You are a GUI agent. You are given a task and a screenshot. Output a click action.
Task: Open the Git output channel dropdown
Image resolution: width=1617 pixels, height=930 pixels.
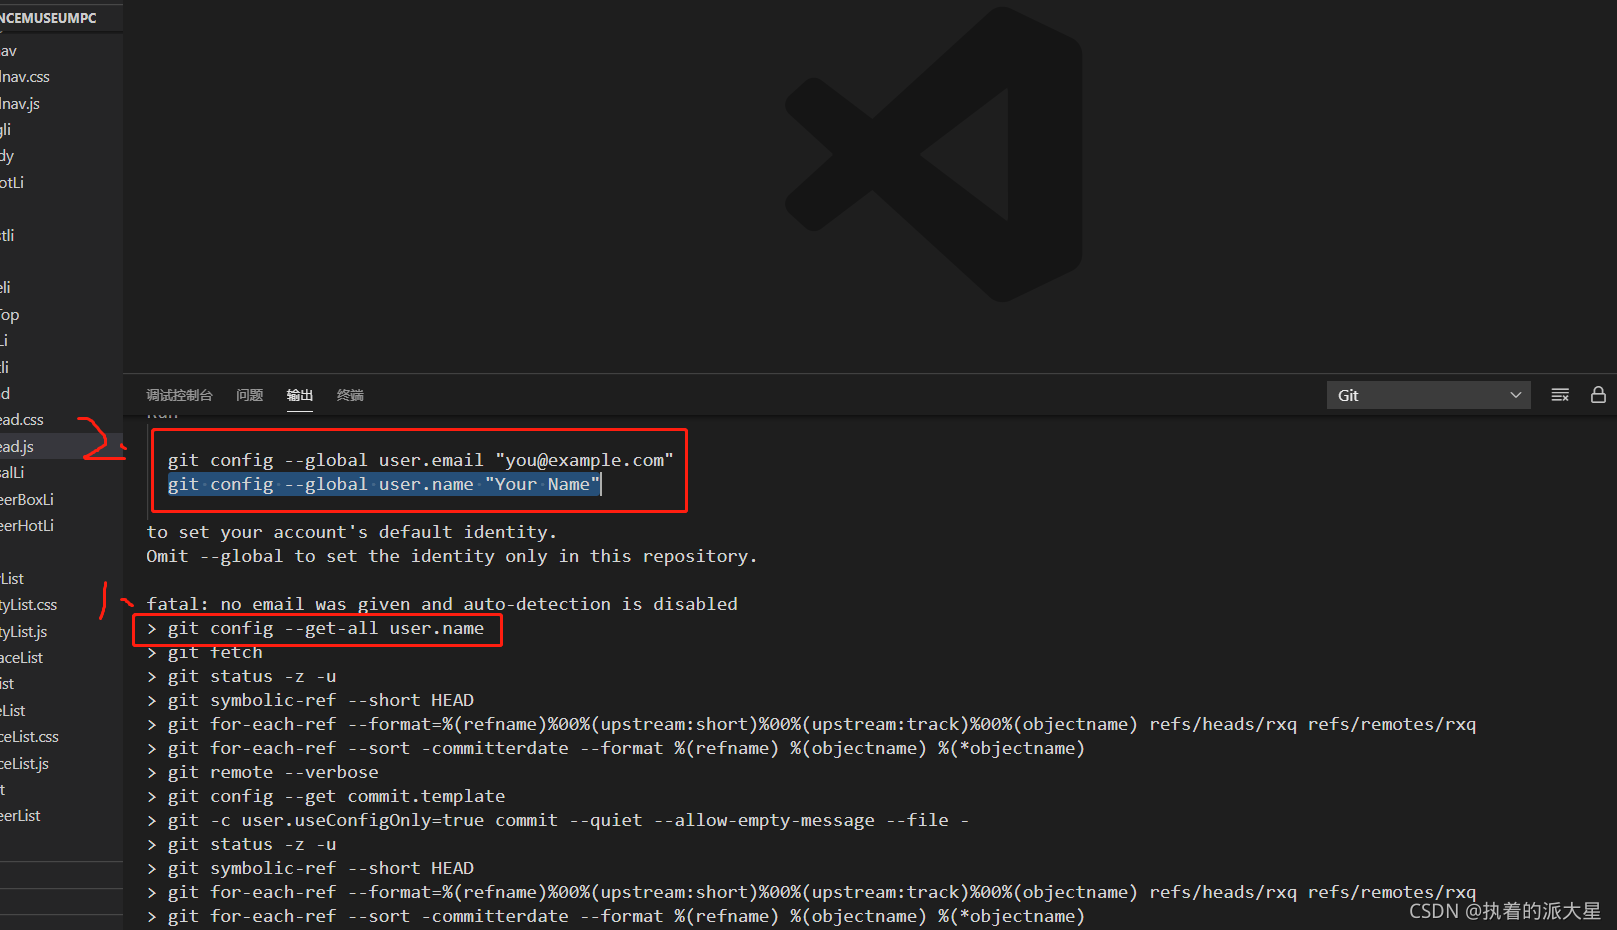pos(1428,395)
